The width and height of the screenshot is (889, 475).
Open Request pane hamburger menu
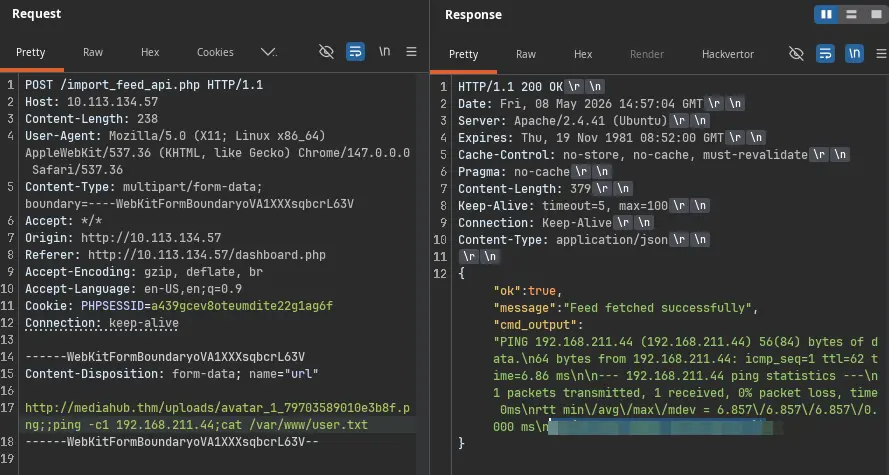point(412,52)
